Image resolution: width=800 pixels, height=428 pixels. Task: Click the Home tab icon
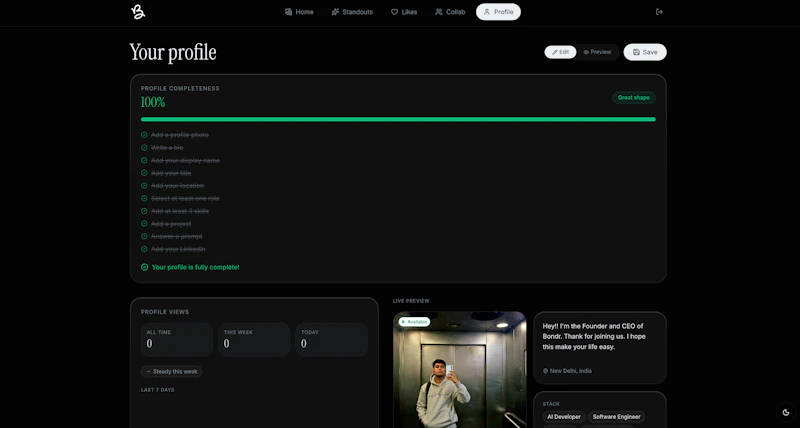(x=288, y=12)
